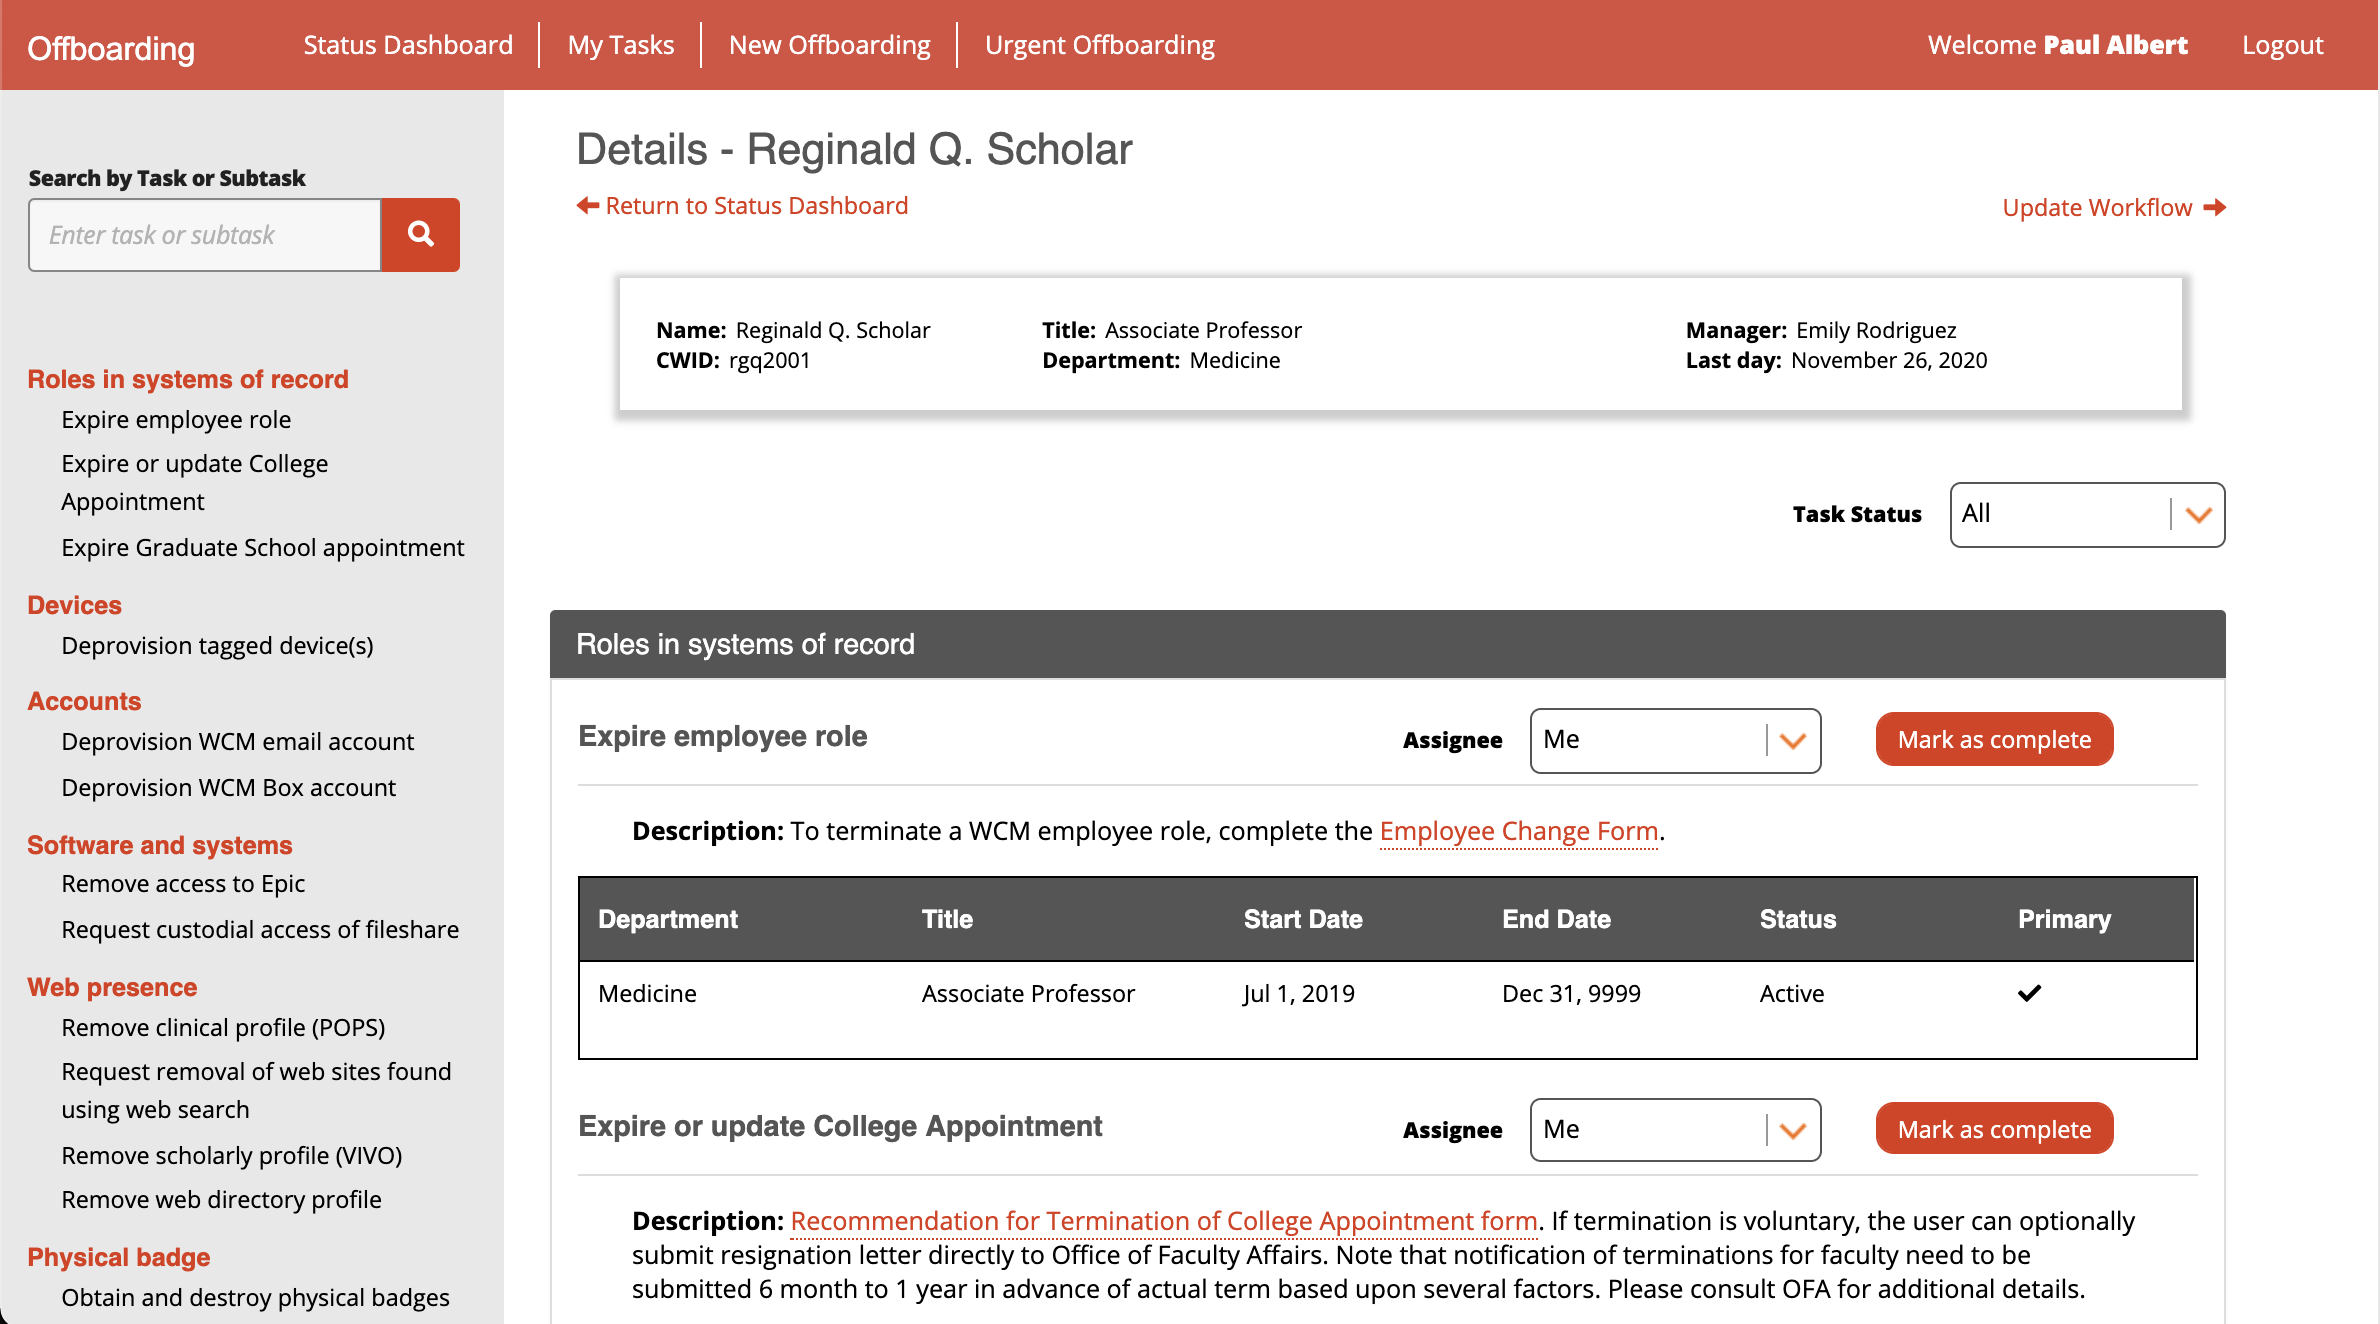Open the Task Status dropdown
This screenshot has width=2380, height=1324.
2087,514
